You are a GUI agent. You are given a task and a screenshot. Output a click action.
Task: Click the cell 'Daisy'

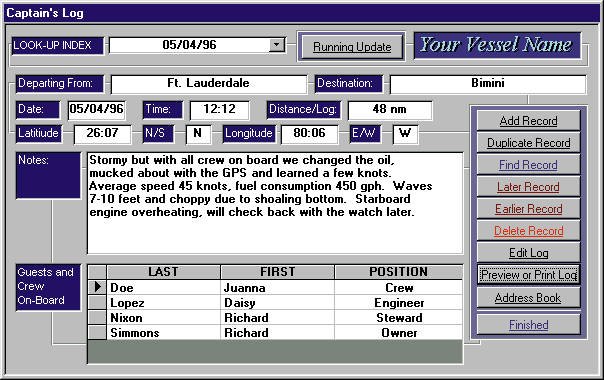point(277,303)
